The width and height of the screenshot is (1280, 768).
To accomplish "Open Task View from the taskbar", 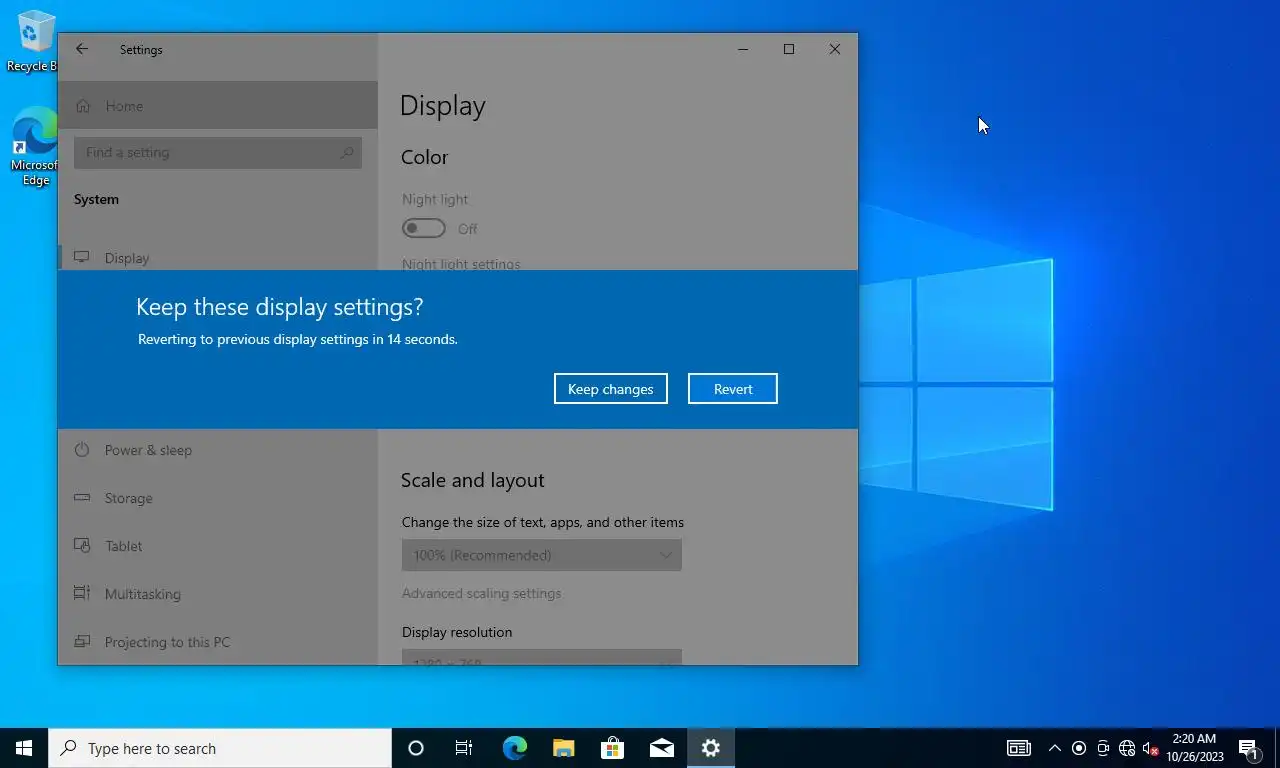I will 464,748.
